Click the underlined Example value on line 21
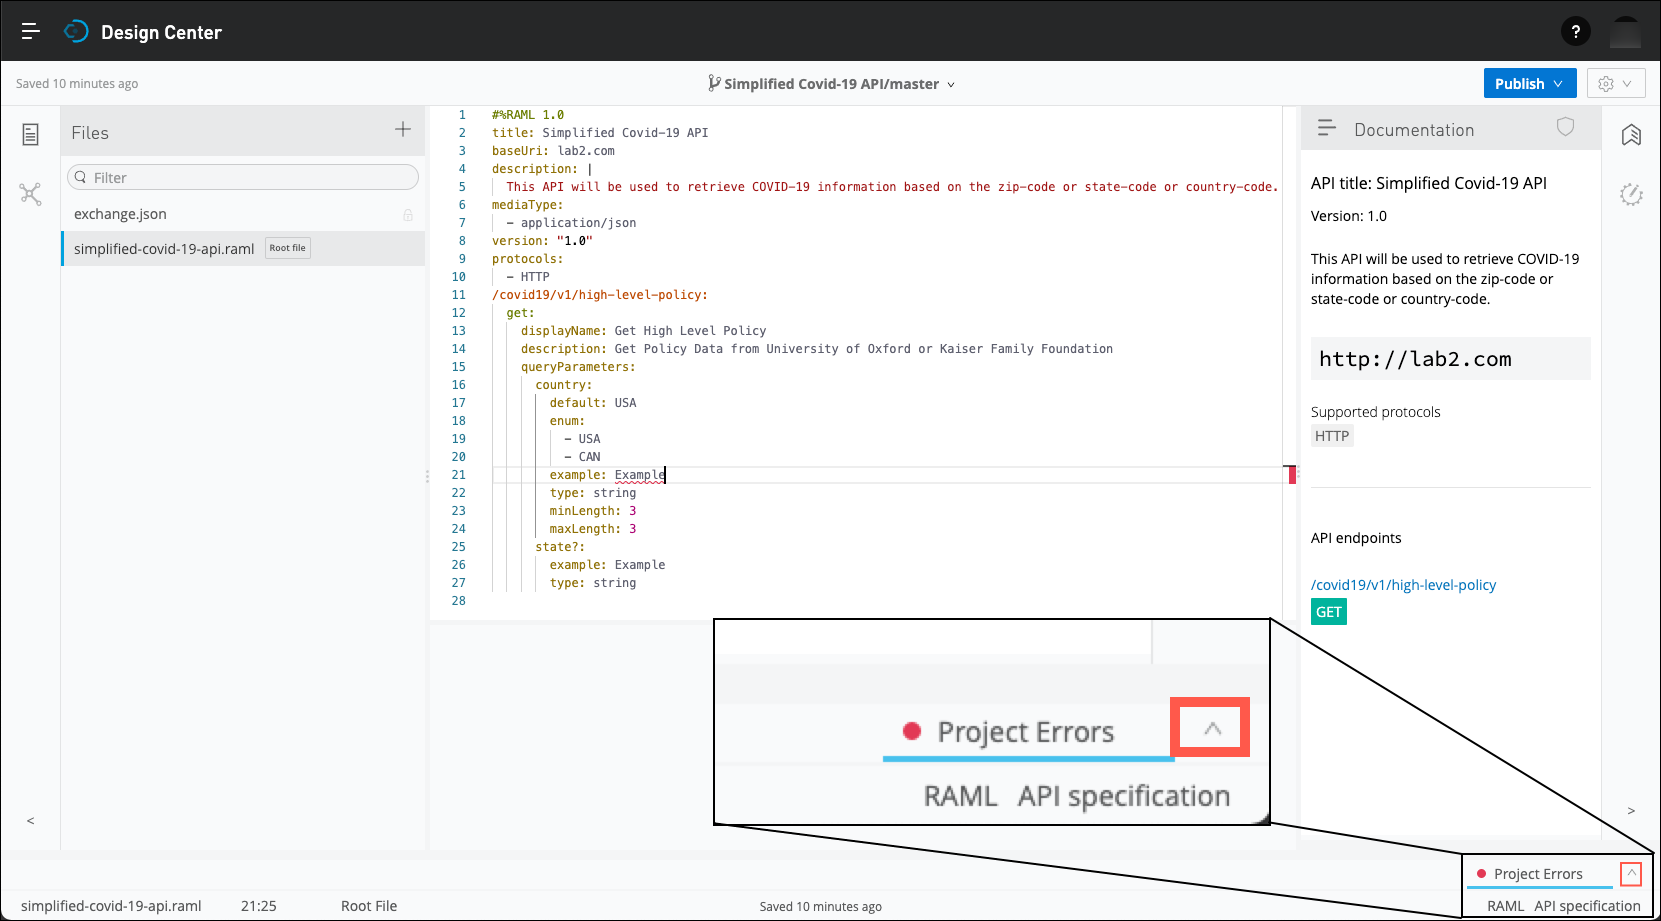 (639, 475)
